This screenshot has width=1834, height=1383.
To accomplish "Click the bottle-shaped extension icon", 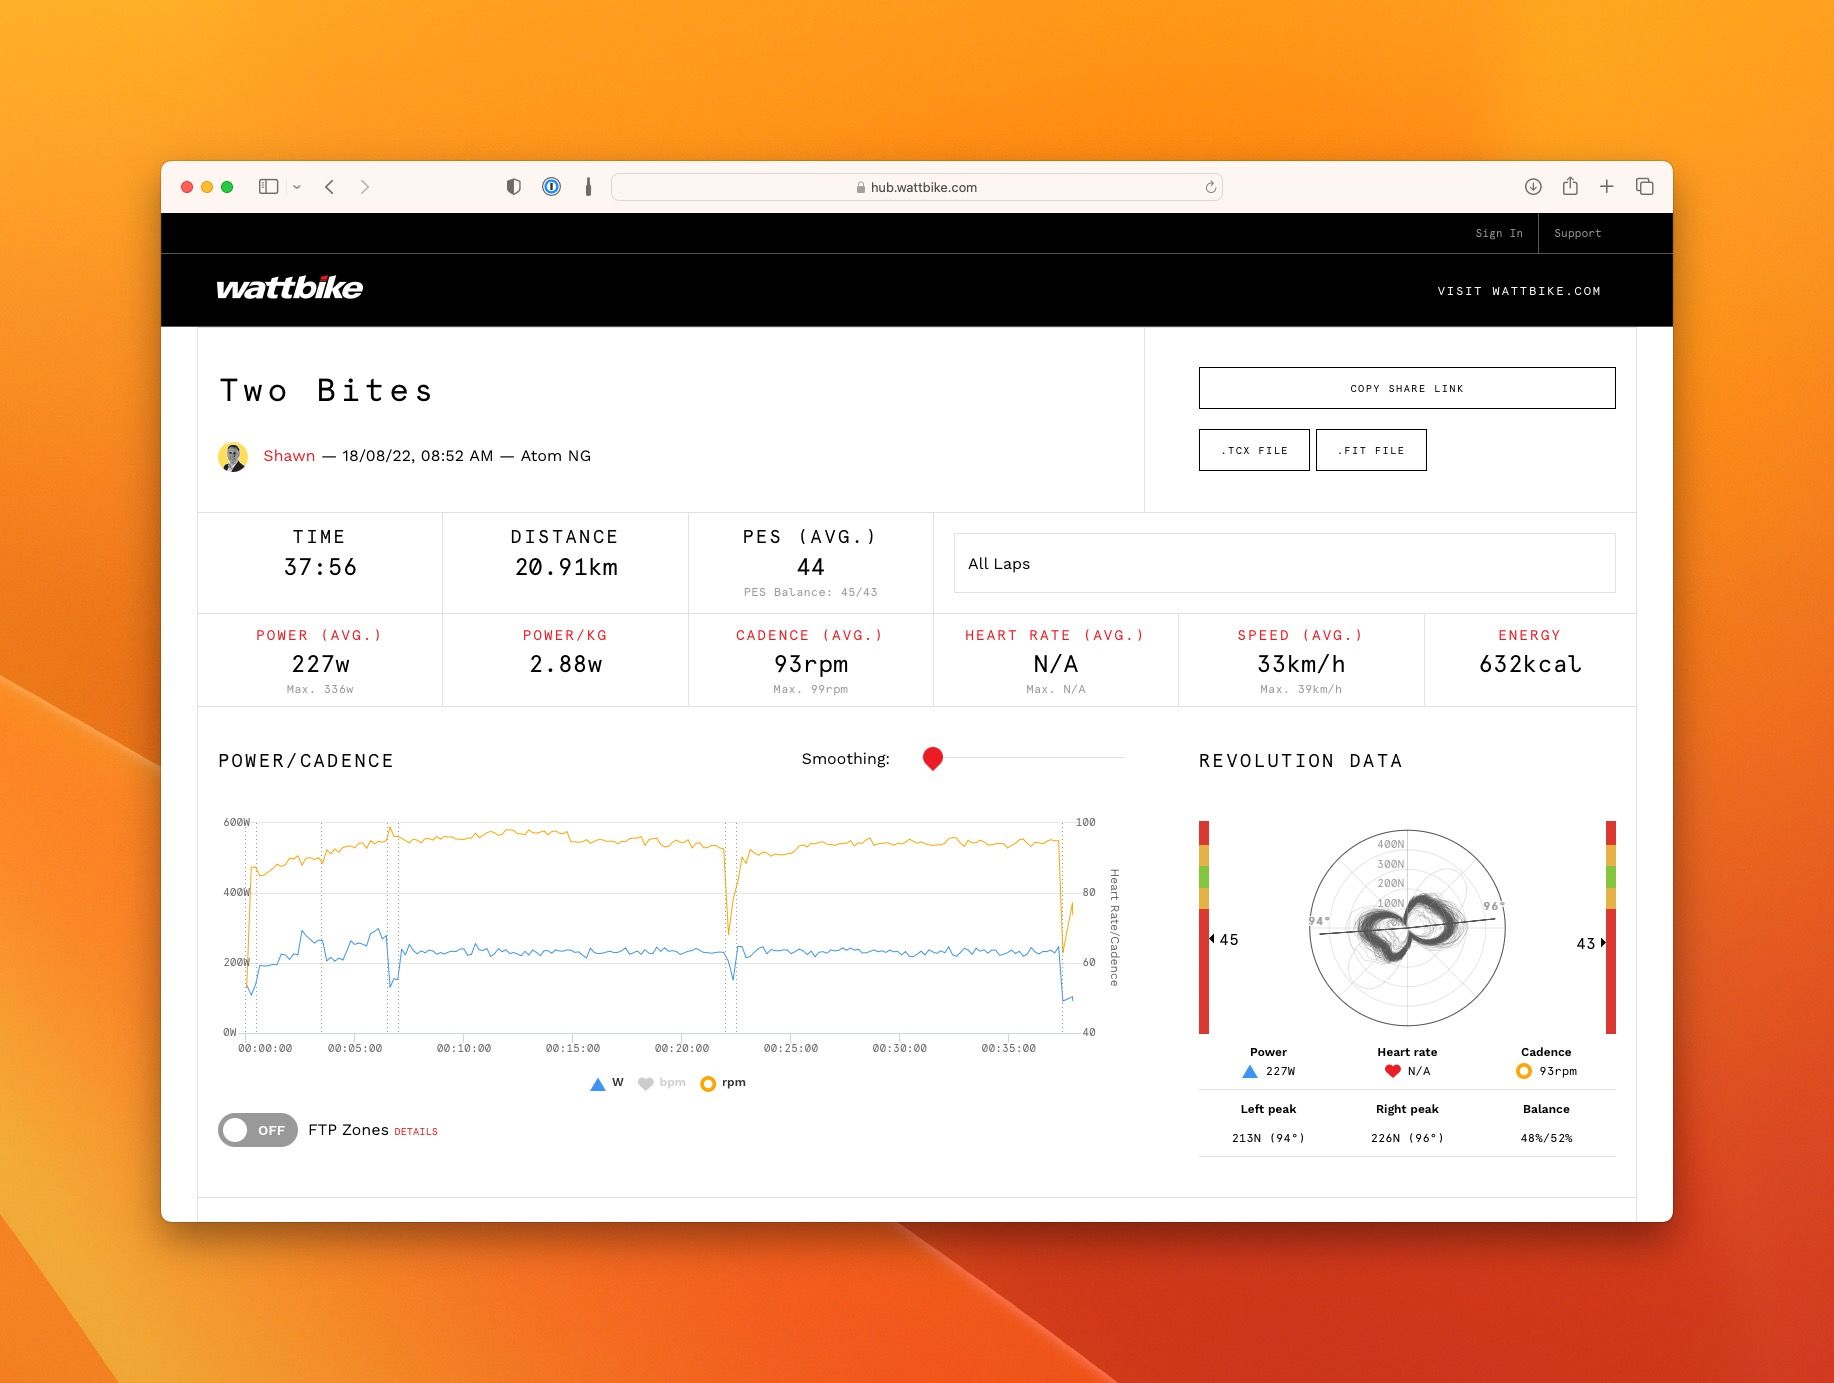I will (x=588, y=187).
